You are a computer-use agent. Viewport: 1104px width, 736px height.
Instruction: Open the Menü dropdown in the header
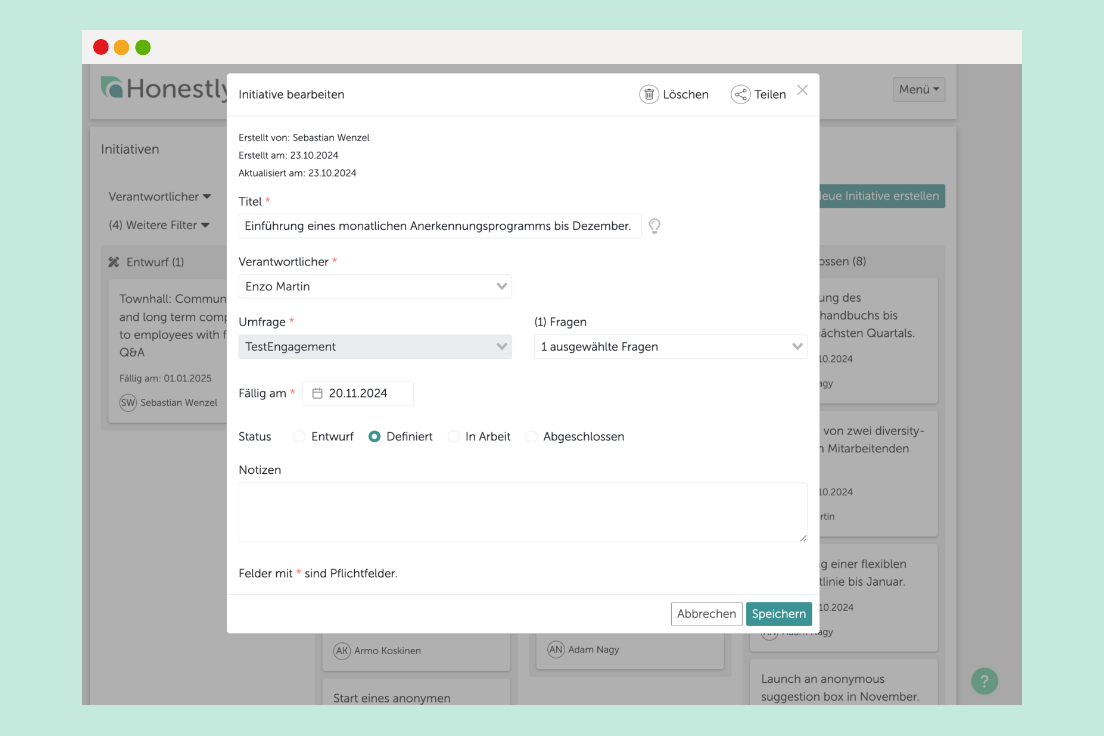click(x=919, y=89)
